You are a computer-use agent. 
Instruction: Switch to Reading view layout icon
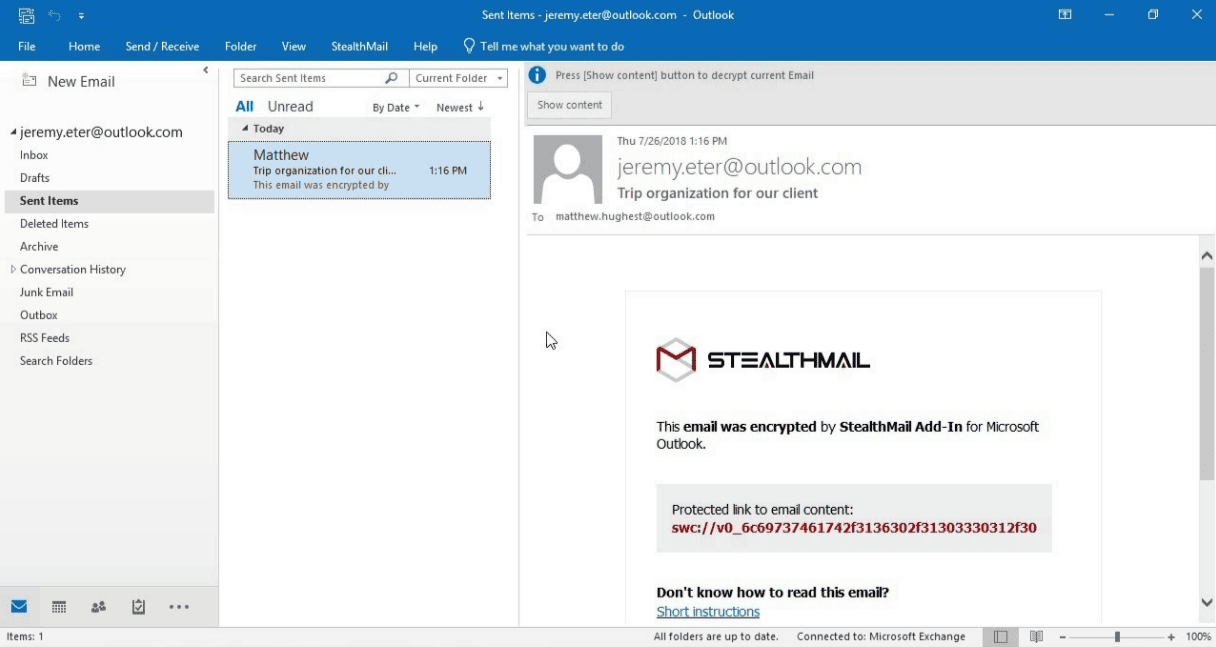click(1037, 637)
